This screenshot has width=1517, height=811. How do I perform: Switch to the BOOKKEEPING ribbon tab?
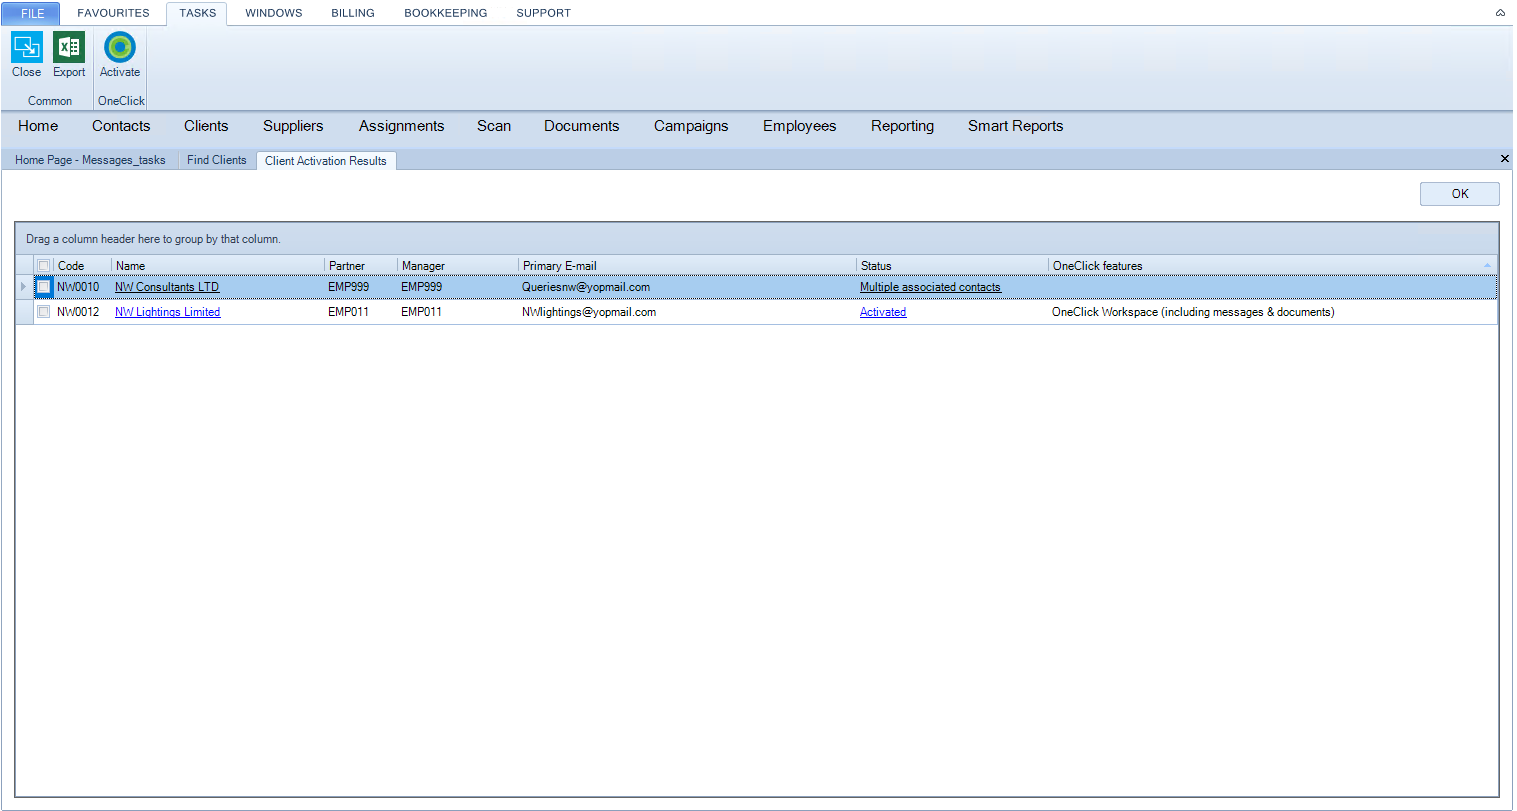446,13
